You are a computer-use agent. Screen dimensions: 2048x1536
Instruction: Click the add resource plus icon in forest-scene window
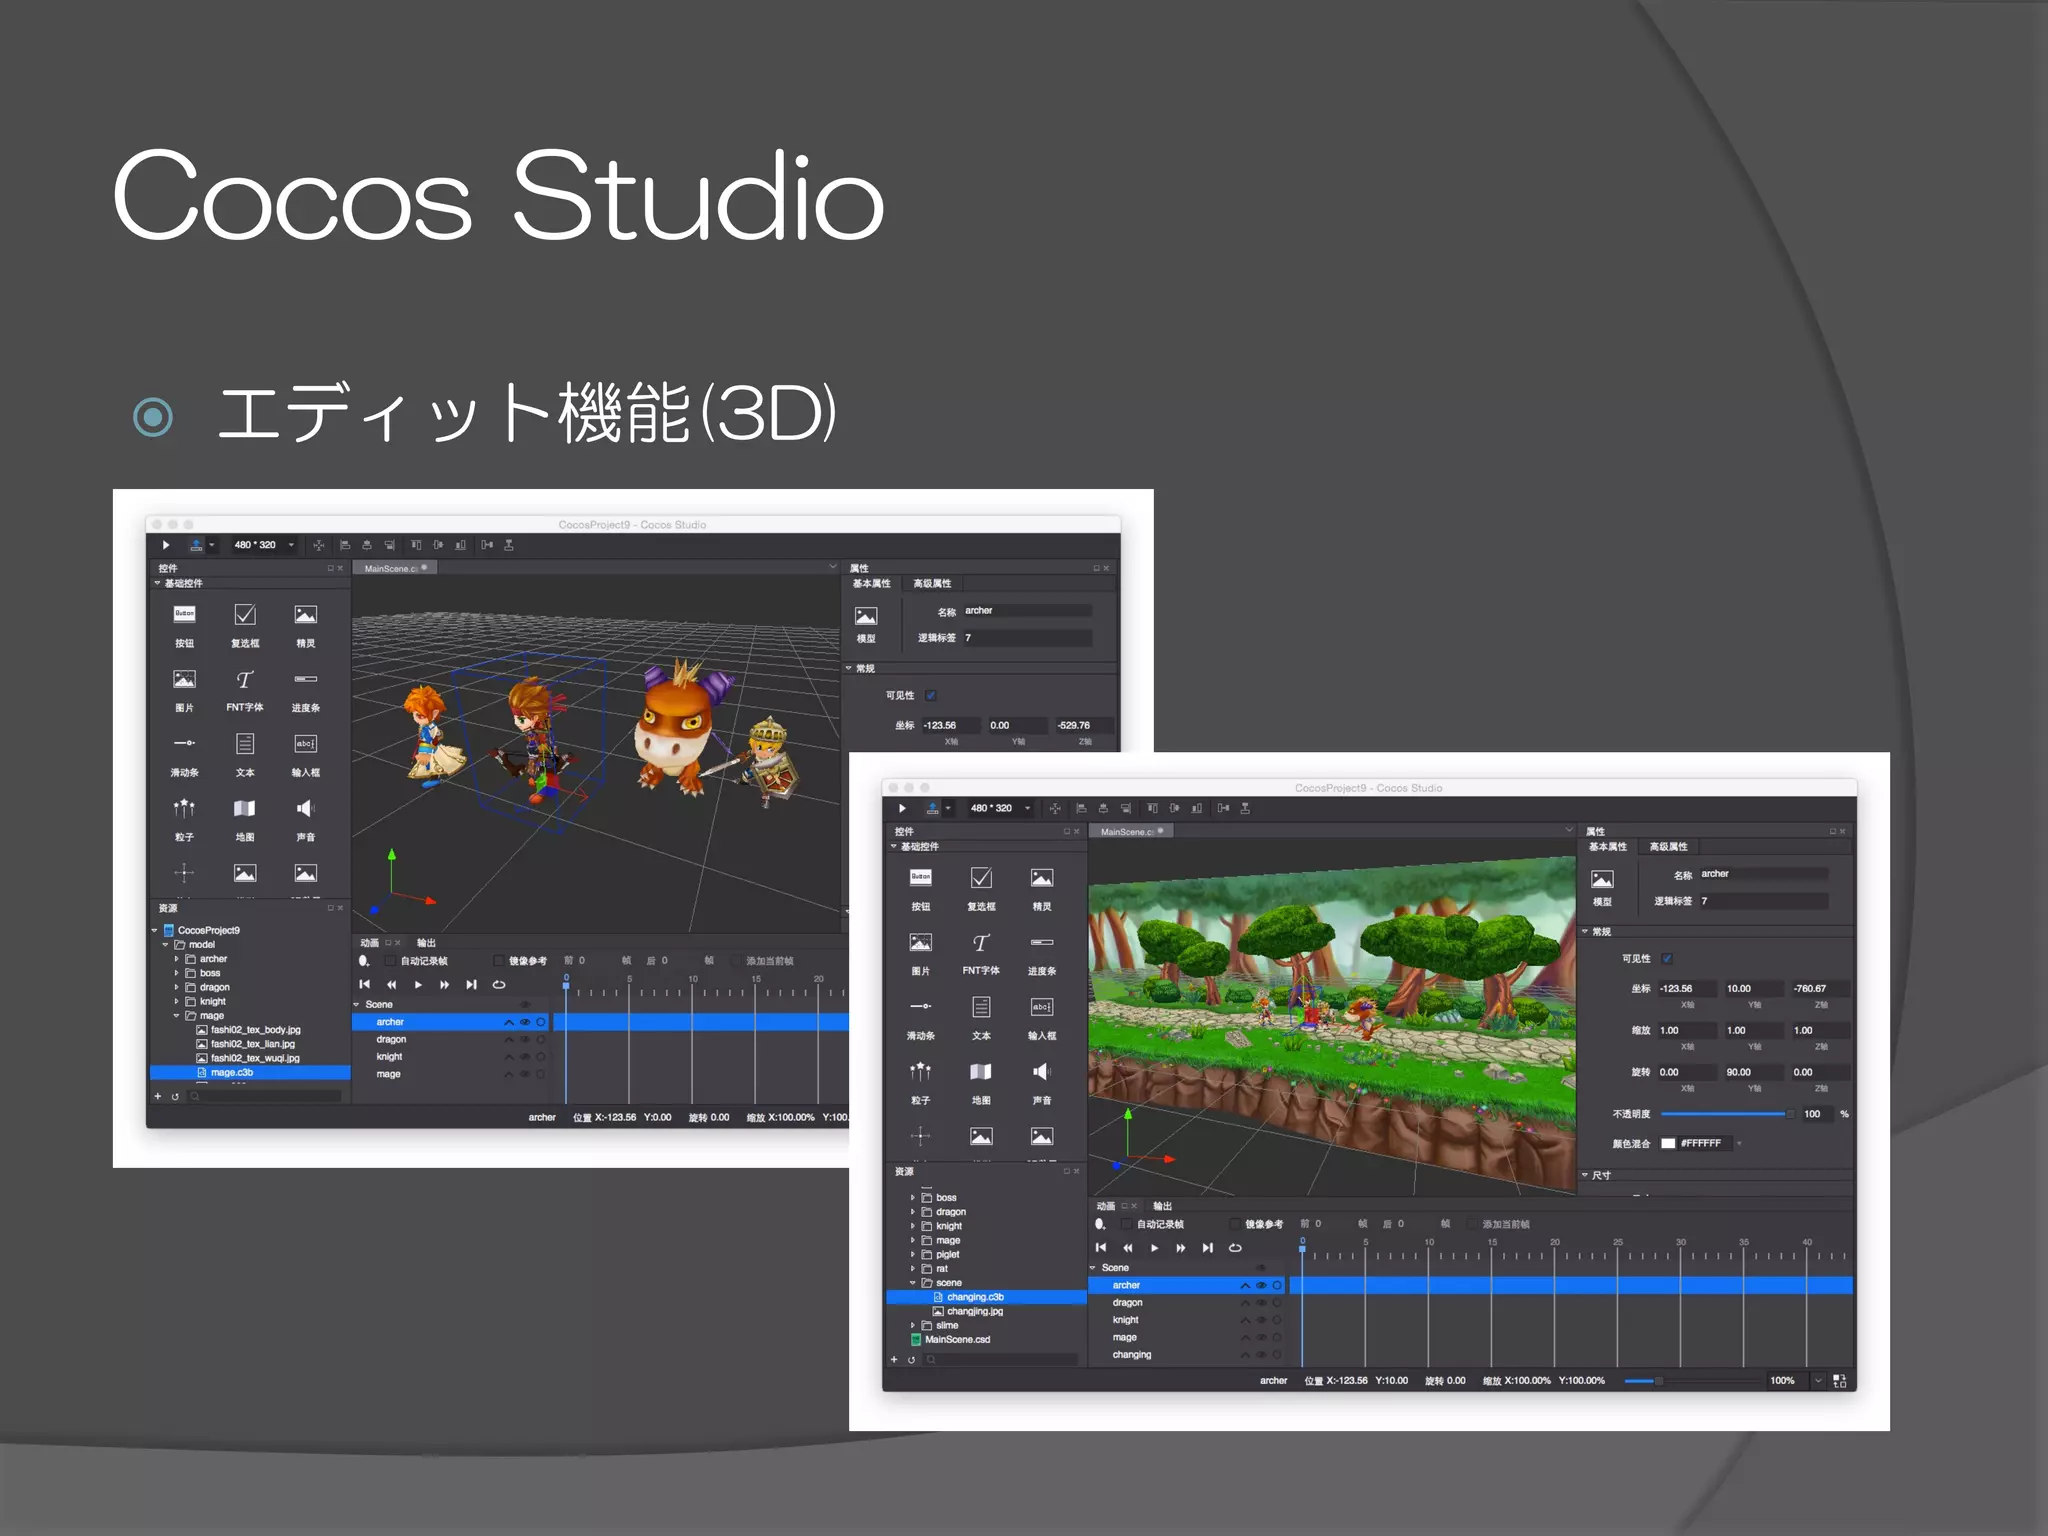(894, 1359)
